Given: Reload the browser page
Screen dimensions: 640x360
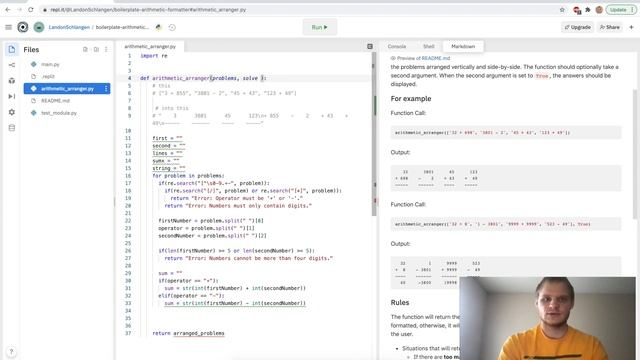Looking at the screenshot, I should point(31,9).
